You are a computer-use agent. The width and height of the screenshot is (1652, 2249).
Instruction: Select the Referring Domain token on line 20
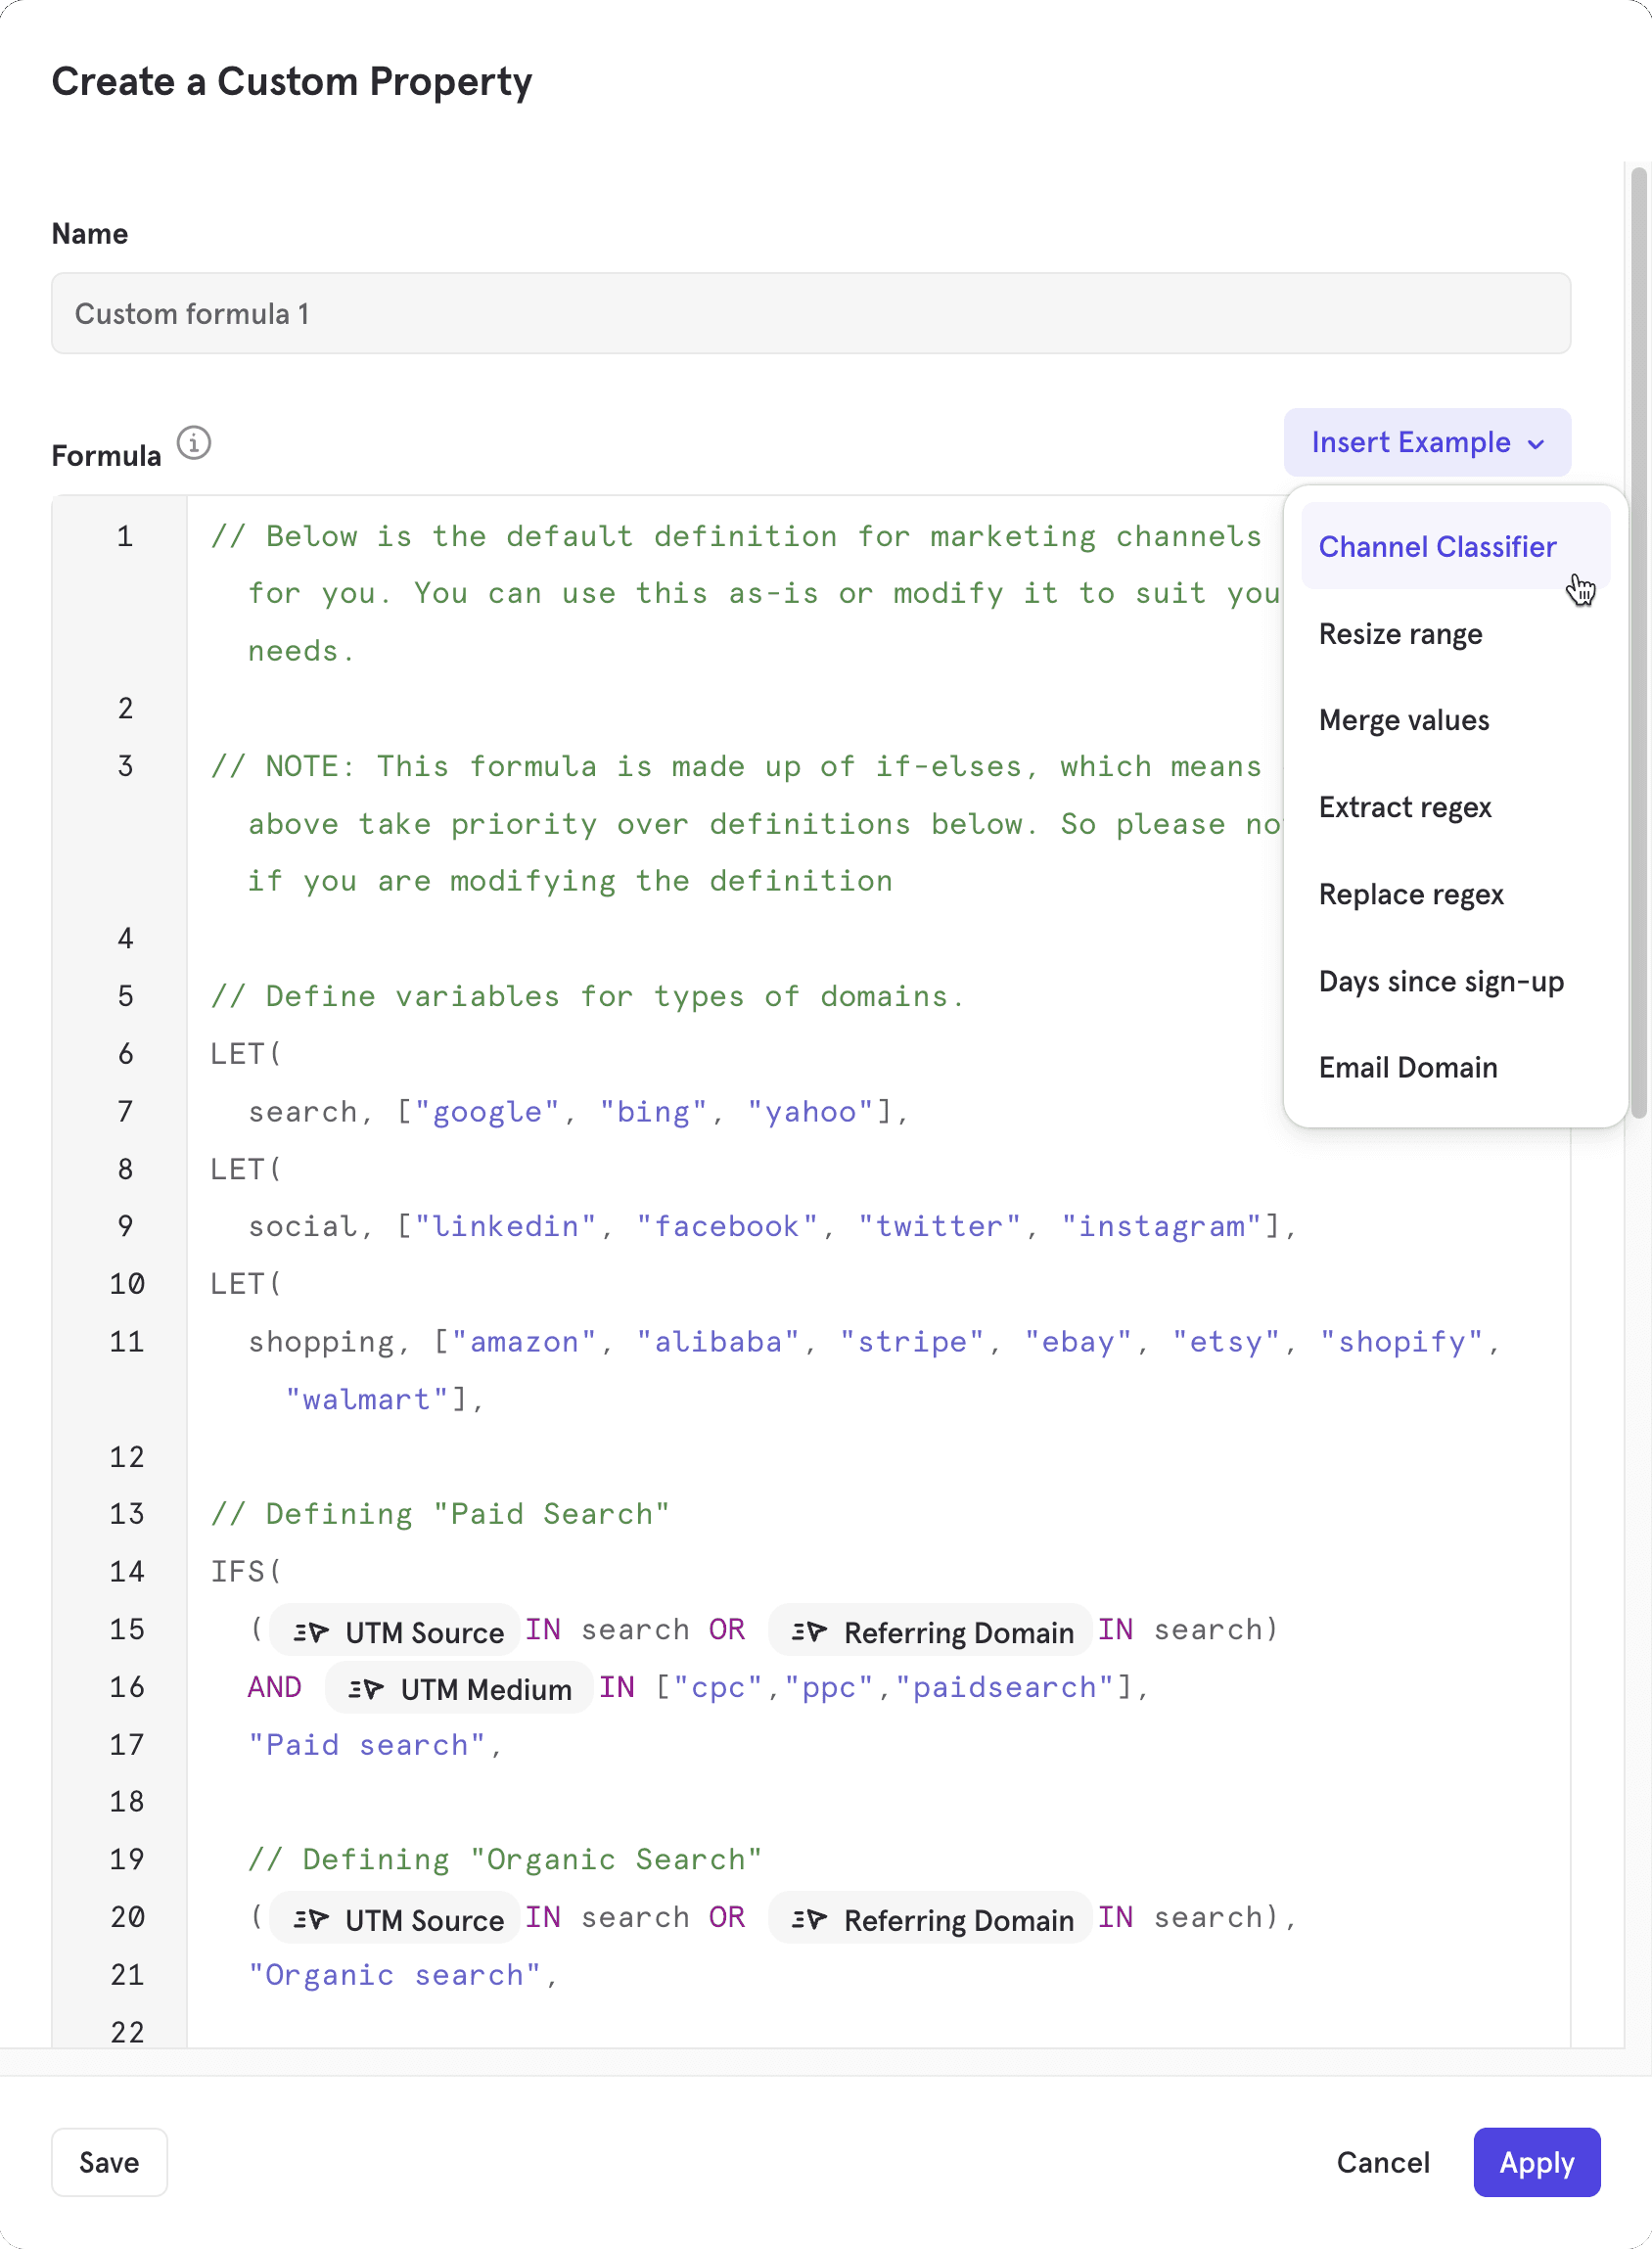(x=928, y=1918)
